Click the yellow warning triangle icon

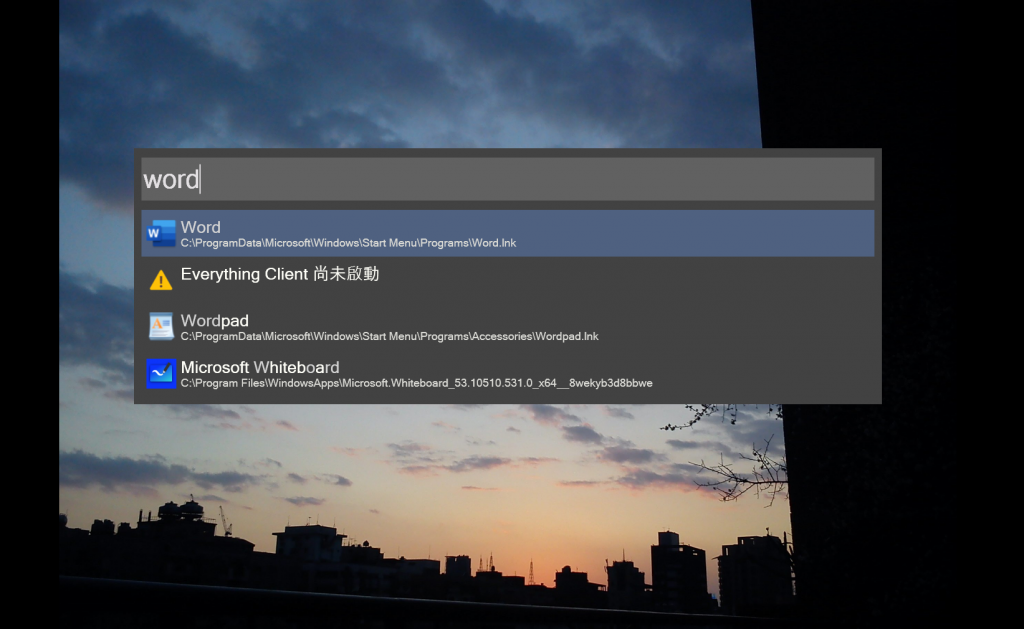(x=161, y=280)
